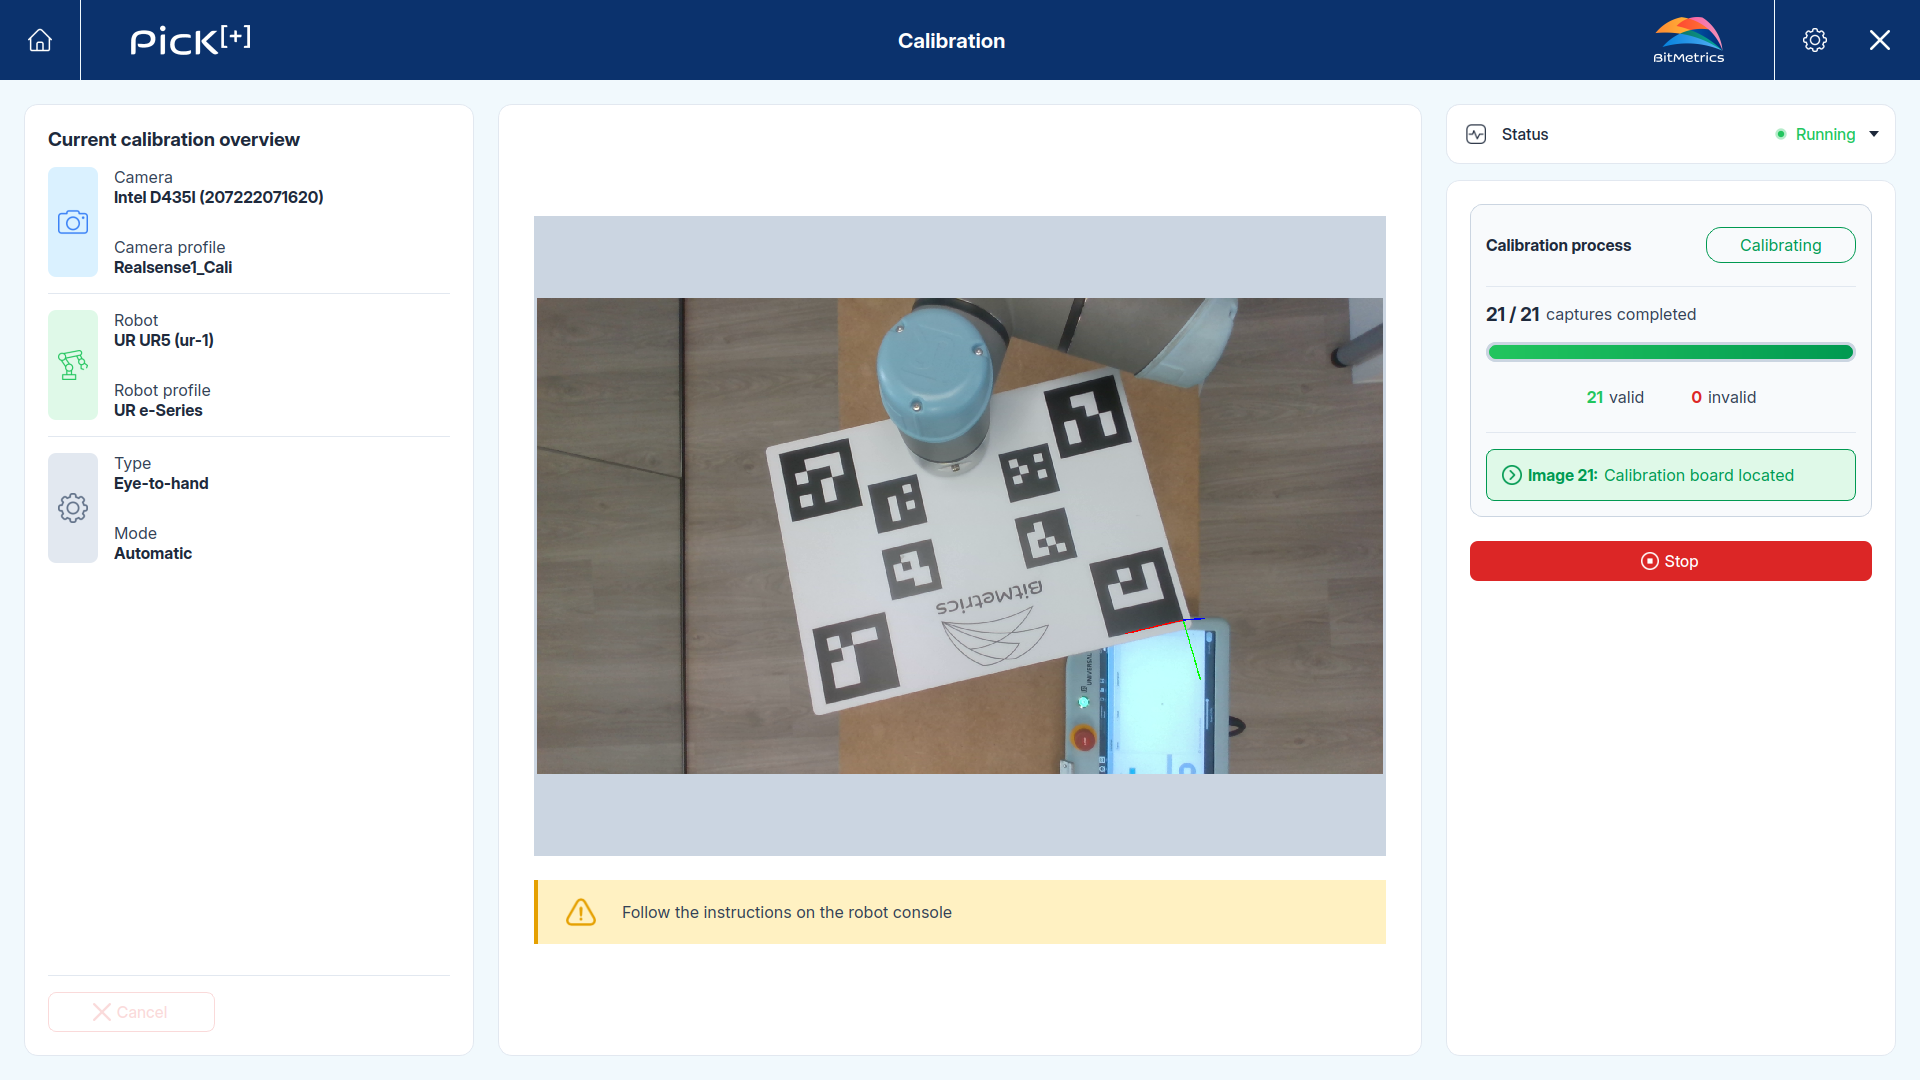This screenshot has height=1080, width=1920.
Task: Select the robot arm icon
Action: (x=73, y=365)
